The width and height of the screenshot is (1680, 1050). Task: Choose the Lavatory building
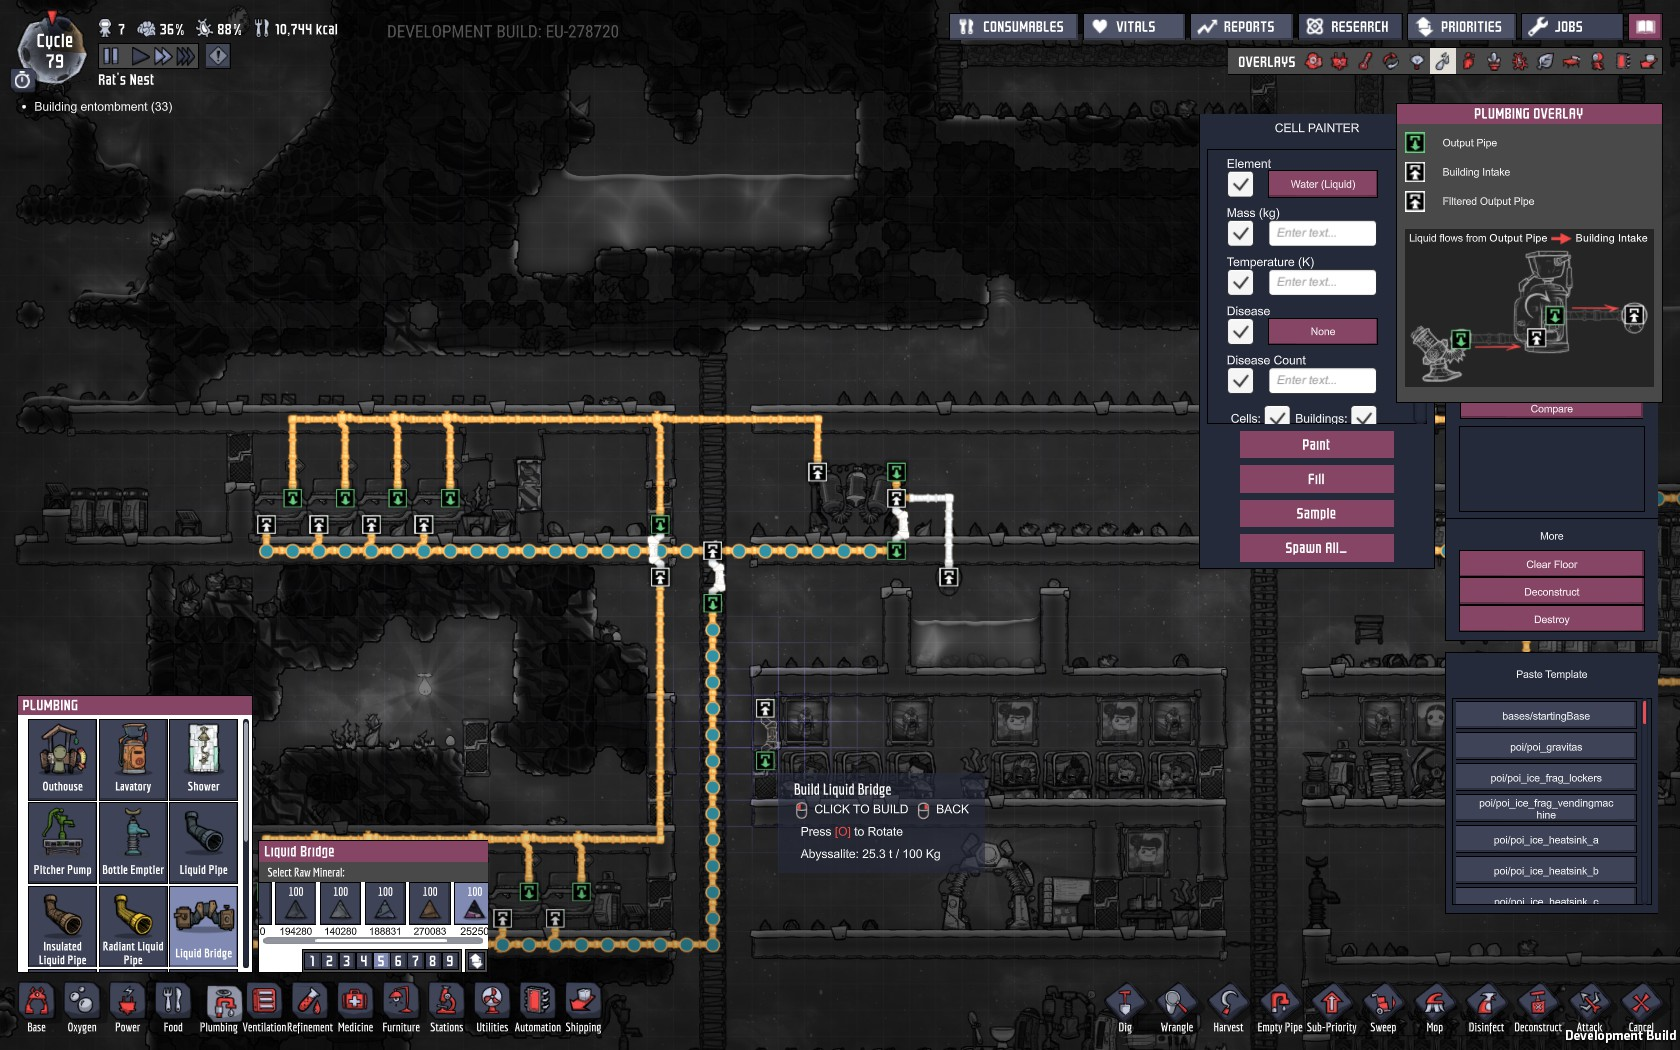click(133, 759)
